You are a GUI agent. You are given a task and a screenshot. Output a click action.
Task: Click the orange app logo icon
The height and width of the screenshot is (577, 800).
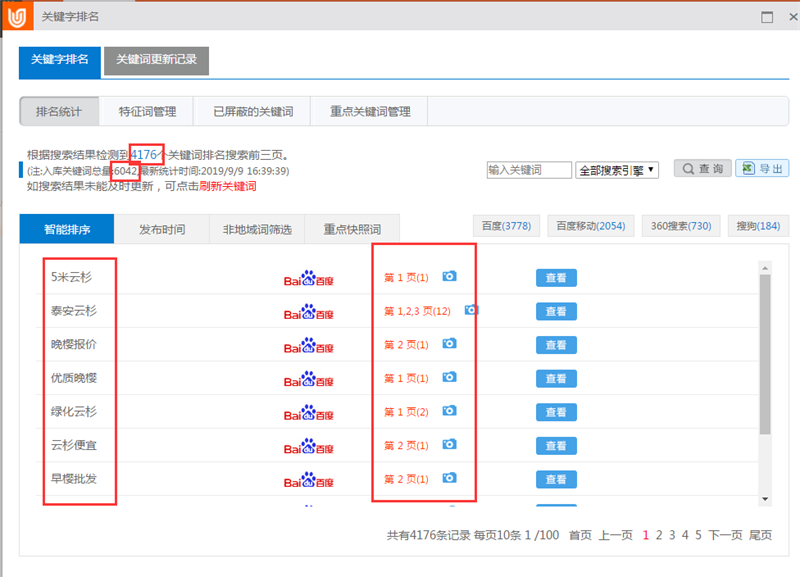pyautogui.click(x=17, y=17)
